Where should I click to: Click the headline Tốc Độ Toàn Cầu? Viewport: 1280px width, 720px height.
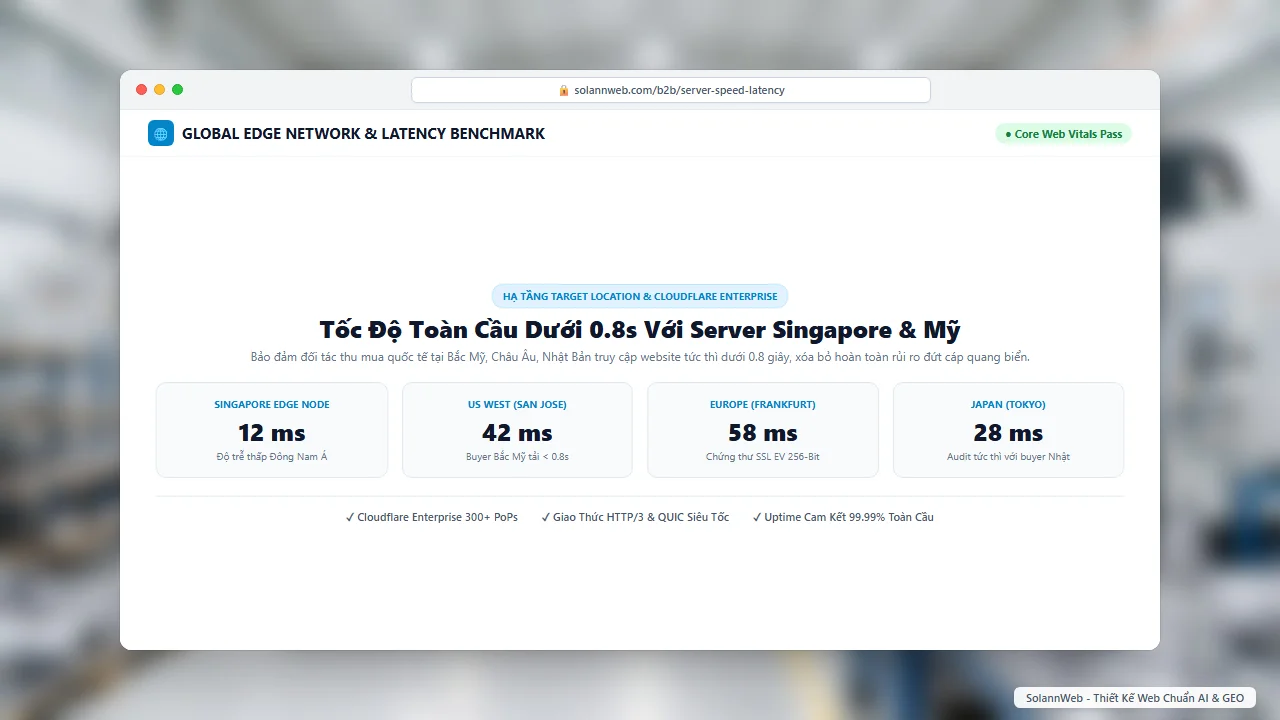[x=640, y=330]
